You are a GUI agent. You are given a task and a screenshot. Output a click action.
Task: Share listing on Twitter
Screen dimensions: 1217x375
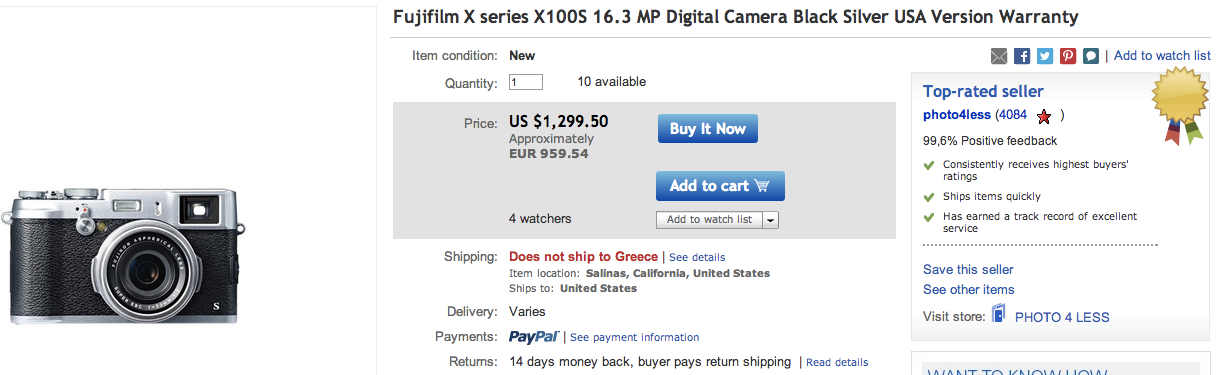[1045, 56]
